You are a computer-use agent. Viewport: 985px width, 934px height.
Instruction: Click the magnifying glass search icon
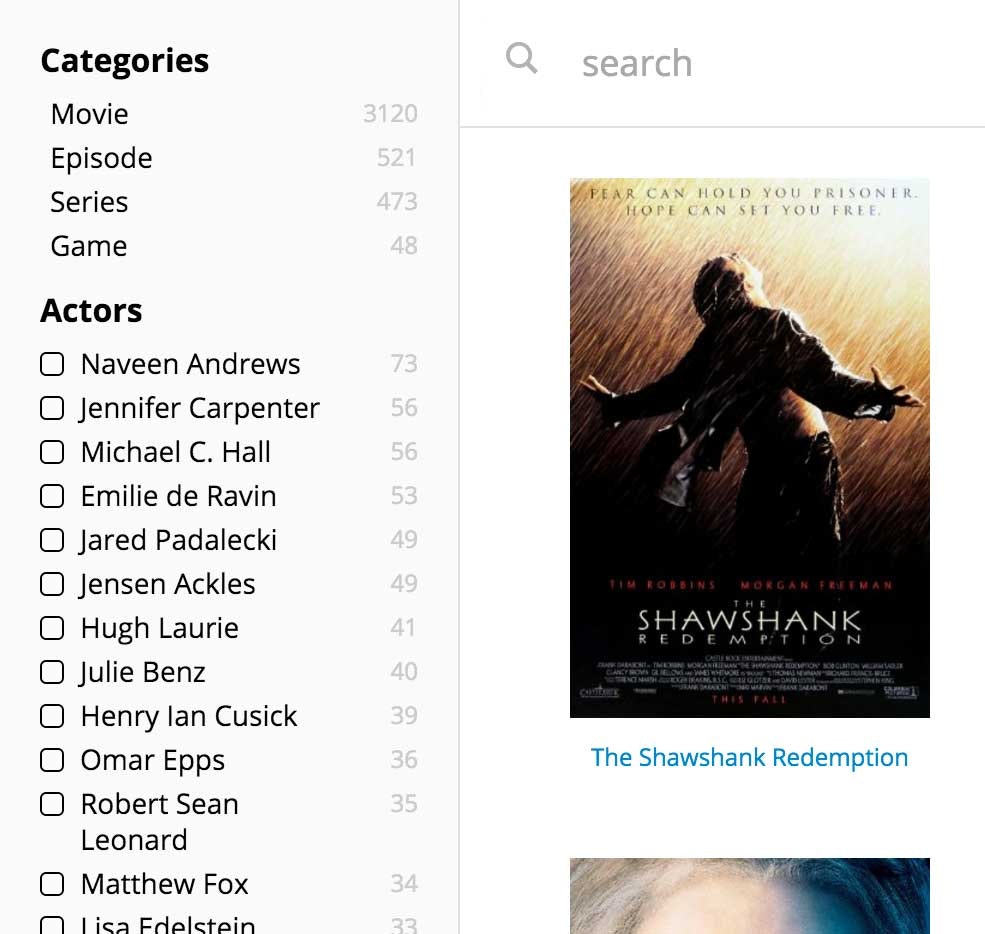(x=521, y=58)
